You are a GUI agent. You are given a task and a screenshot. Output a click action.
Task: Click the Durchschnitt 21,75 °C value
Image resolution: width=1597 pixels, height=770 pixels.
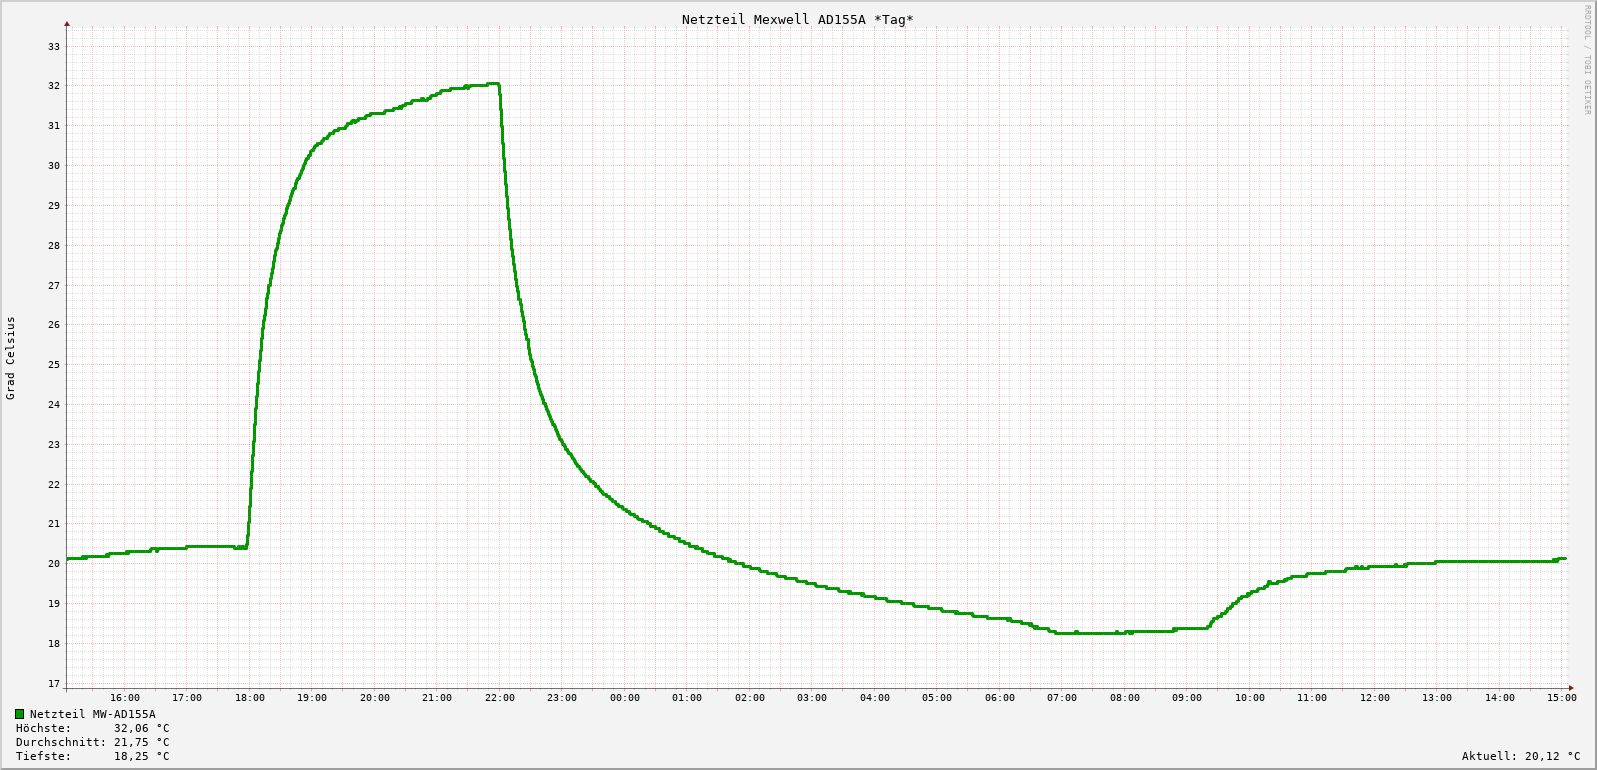pyautogui.click(x=141, y=742)
